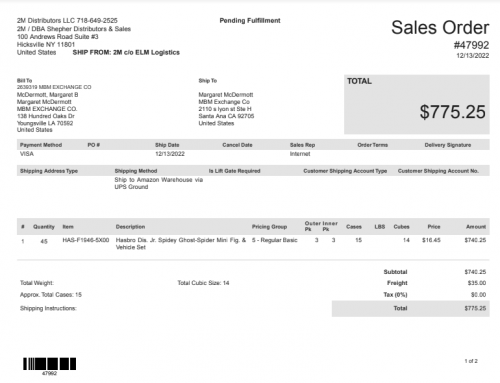Click the Description column header
Viewport: 500px width, 383px height.
tap(130, 227)
